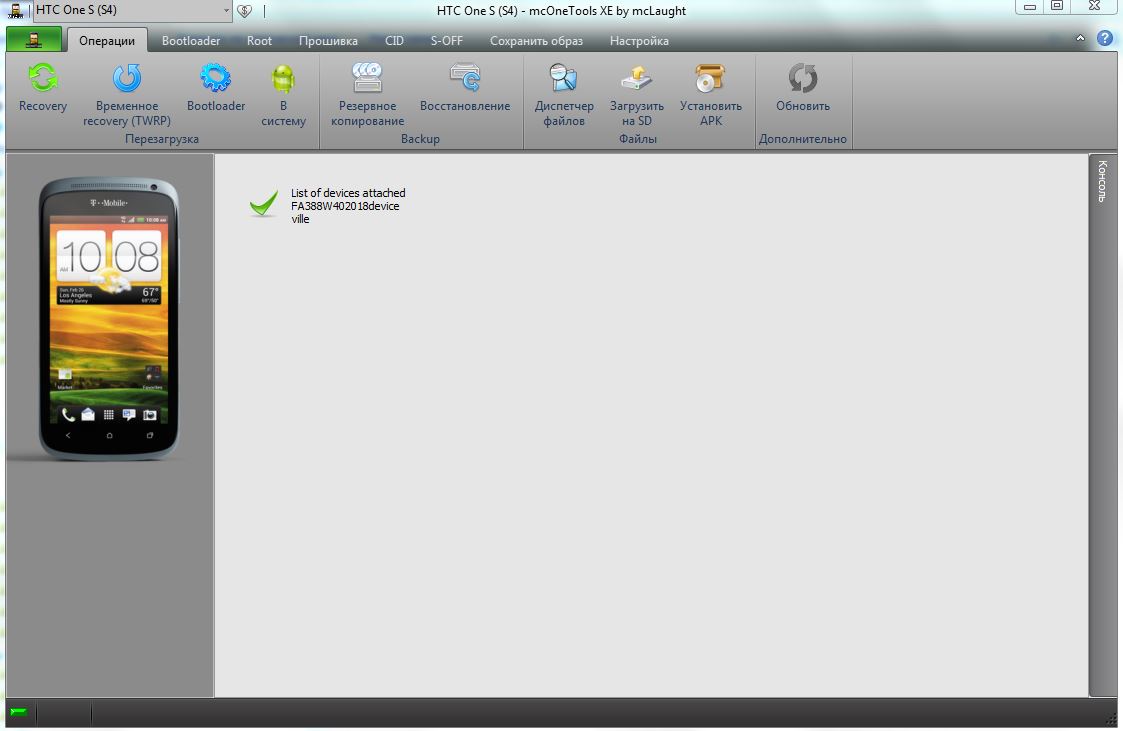Screen dimensions: 1123x731
Task: Select the S-OFF tab
Action: [x=446, y=41]
